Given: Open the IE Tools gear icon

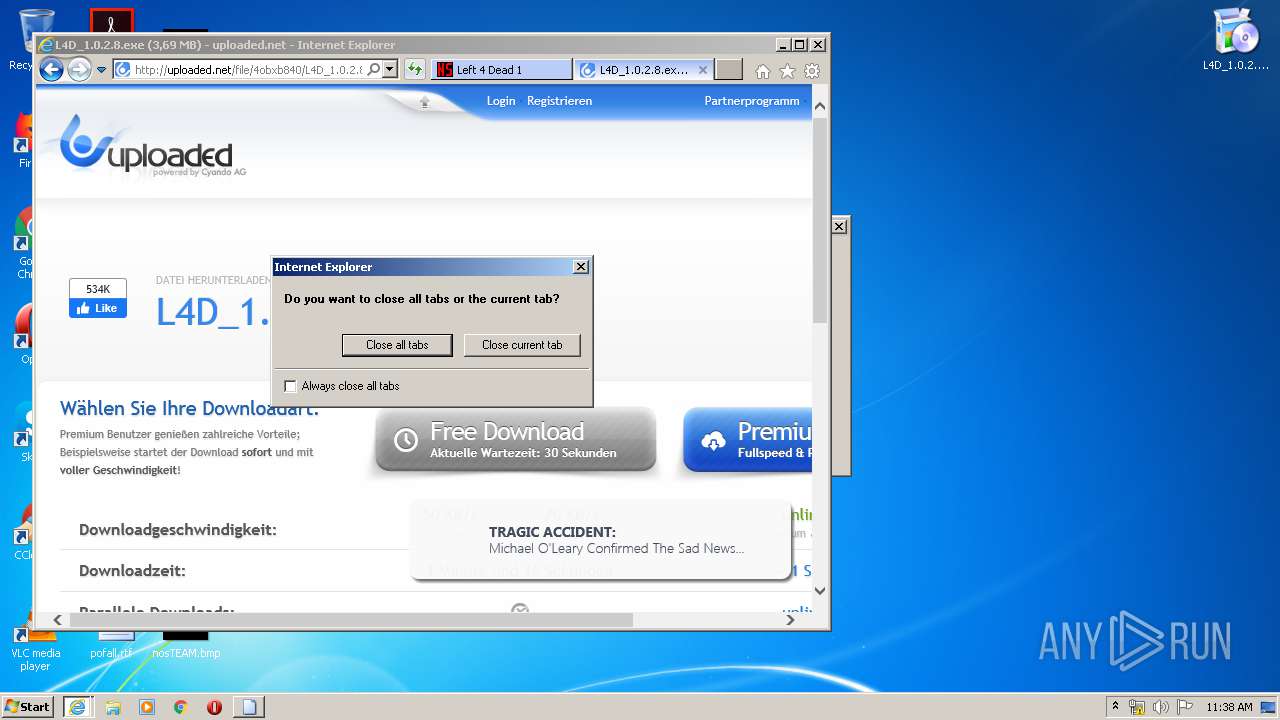Looking at the screenshot, I should [812, 71].
